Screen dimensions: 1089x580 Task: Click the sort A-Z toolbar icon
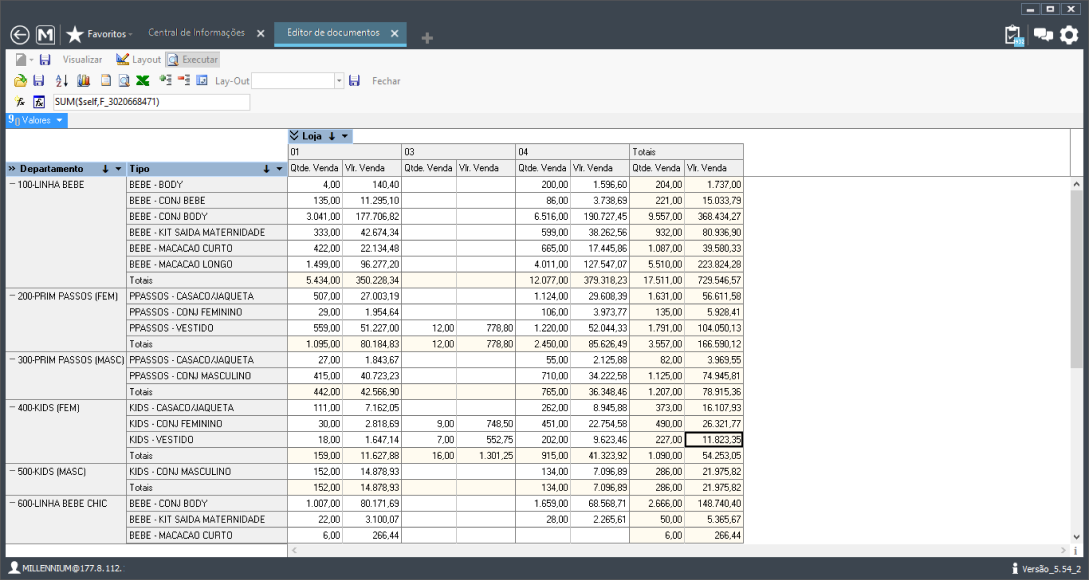(61, 81)
